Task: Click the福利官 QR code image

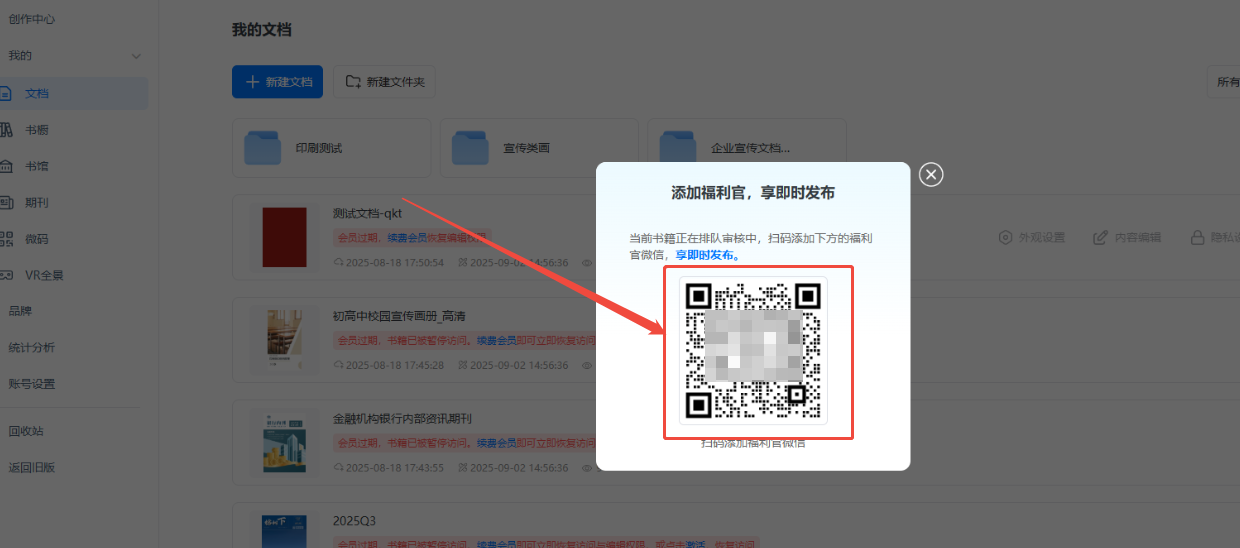Action: (753, 350)
